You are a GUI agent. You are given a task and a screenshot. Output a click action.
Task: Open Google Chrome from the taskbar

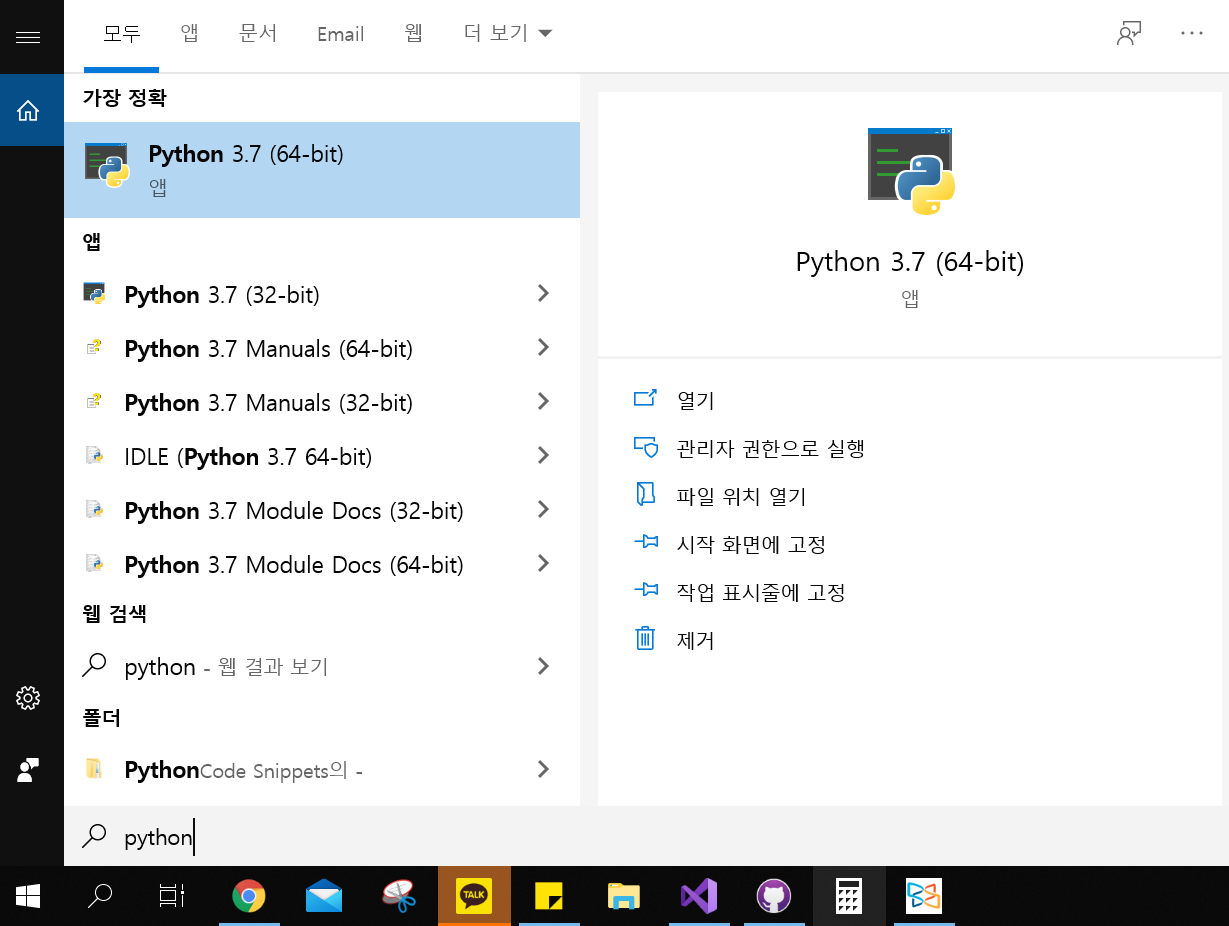tap(248, 896)
